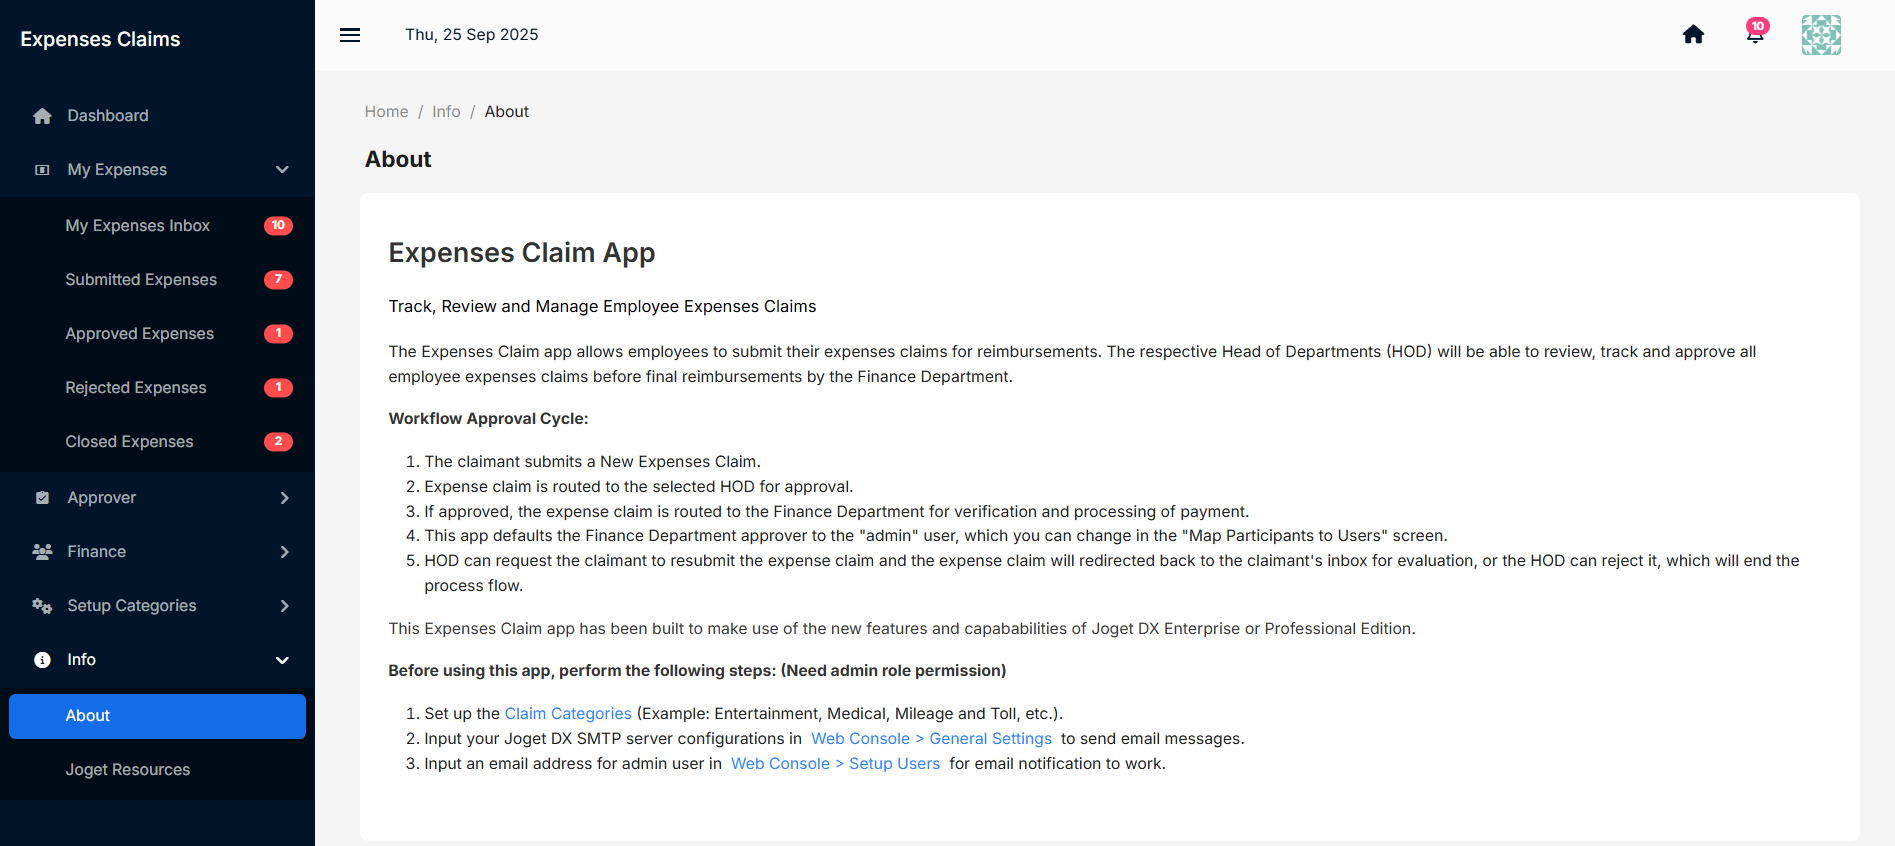Image resolution: width=1895 pixels, height=846 pixels.
Task: Click the Finance people icon
Action: [x=42, y=552]
